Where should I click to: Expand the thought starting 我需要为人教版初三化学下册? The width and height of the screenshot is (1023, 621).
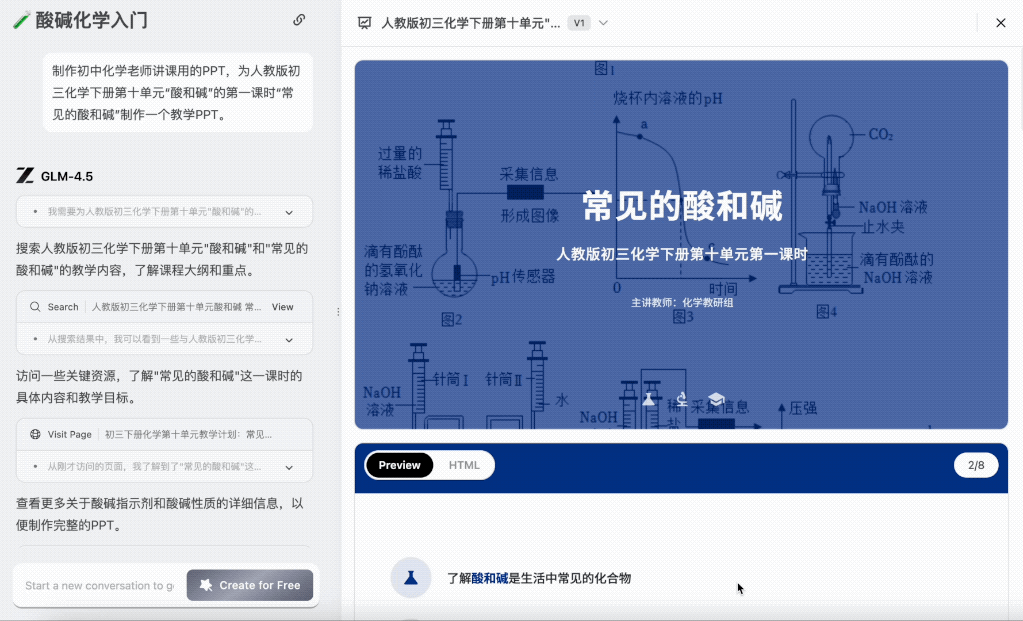289,212
